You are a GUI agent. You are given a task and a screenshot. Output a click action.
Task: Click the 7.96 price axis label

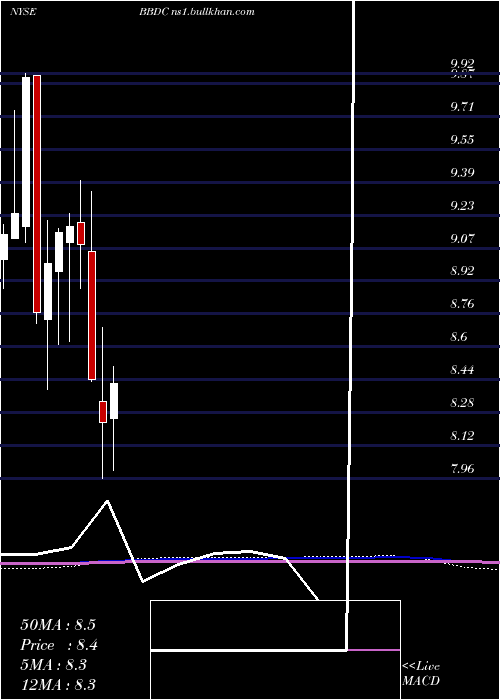pos(462,468)
